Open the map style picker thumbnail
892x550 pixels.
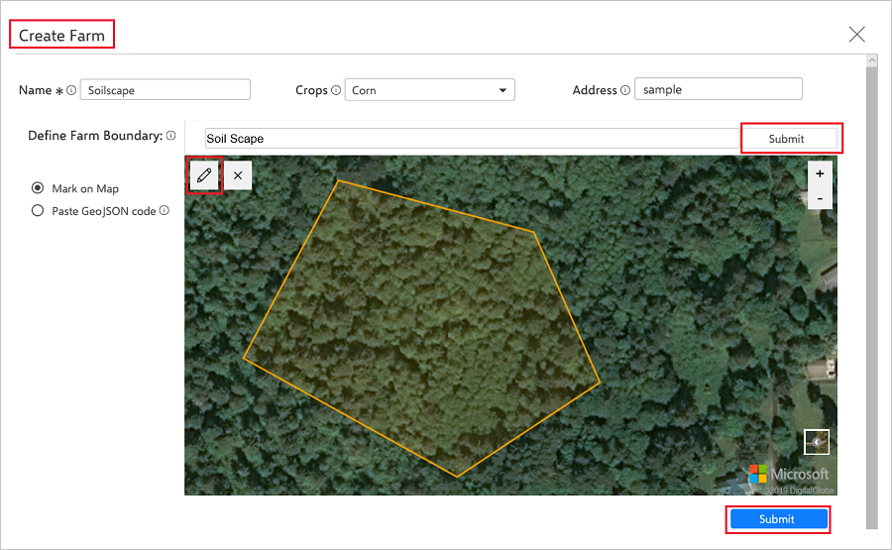(816, 442)
